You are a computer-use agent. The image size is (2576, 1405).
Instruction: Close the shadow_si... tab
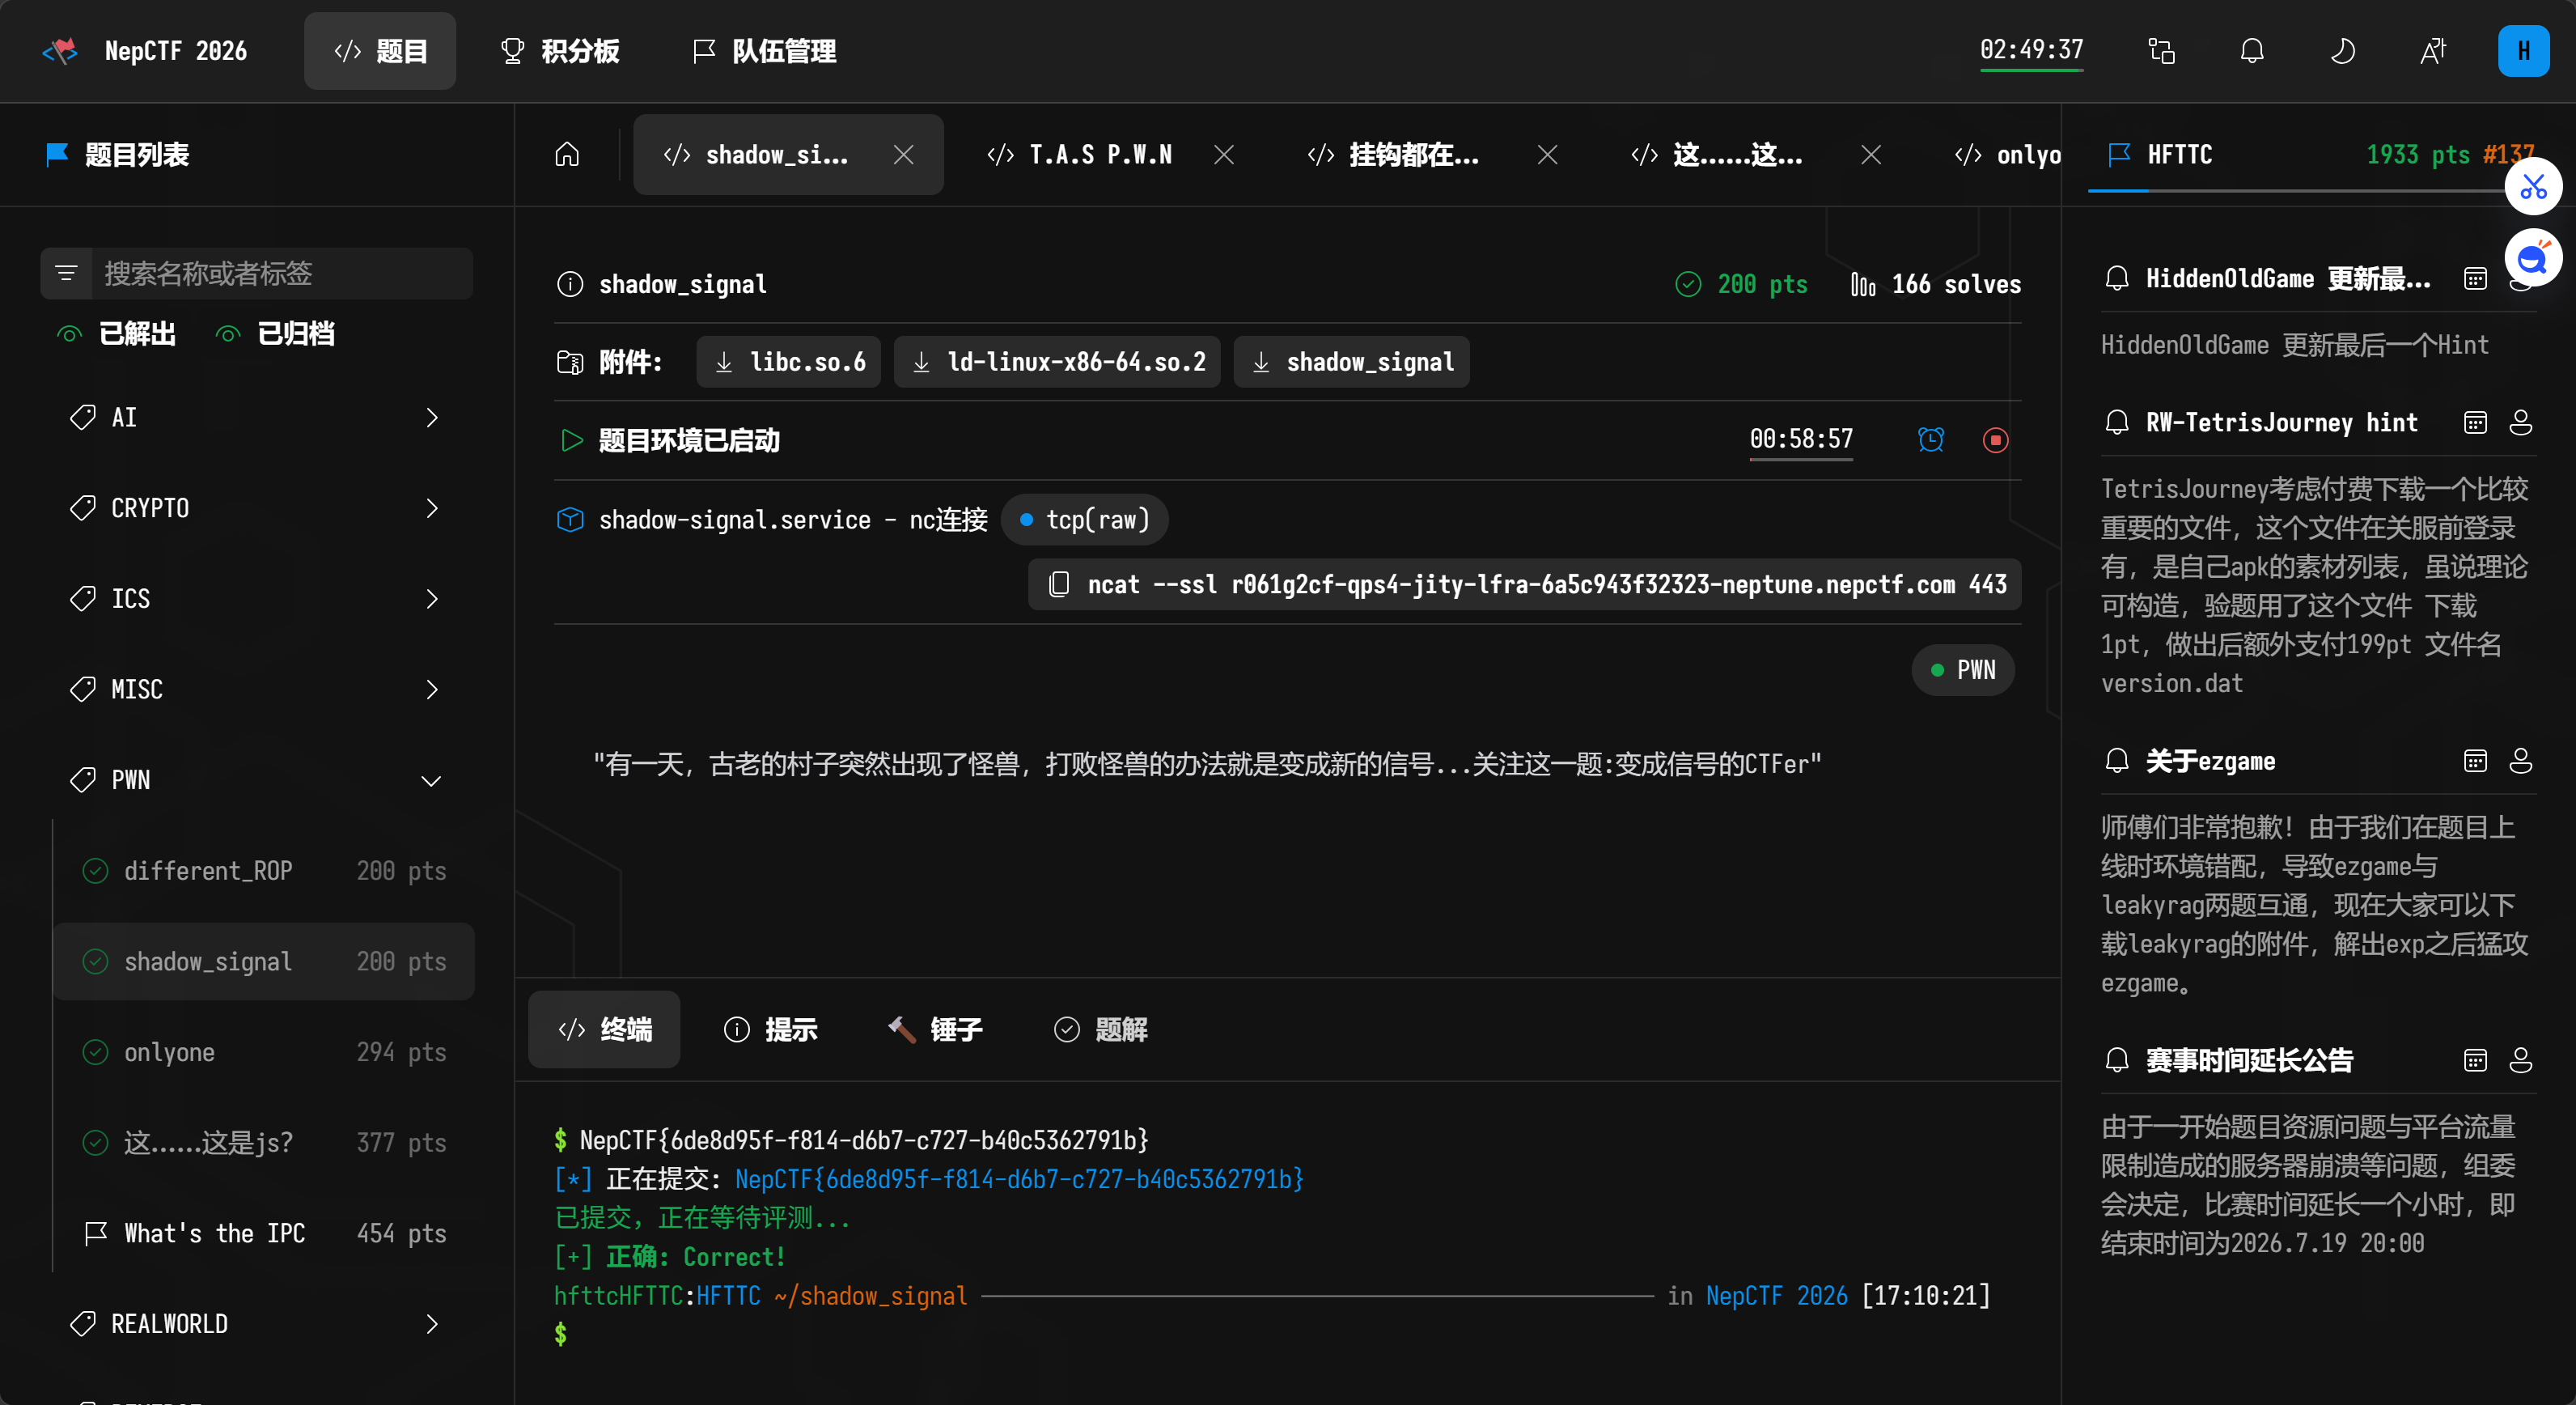coord(904,154)
